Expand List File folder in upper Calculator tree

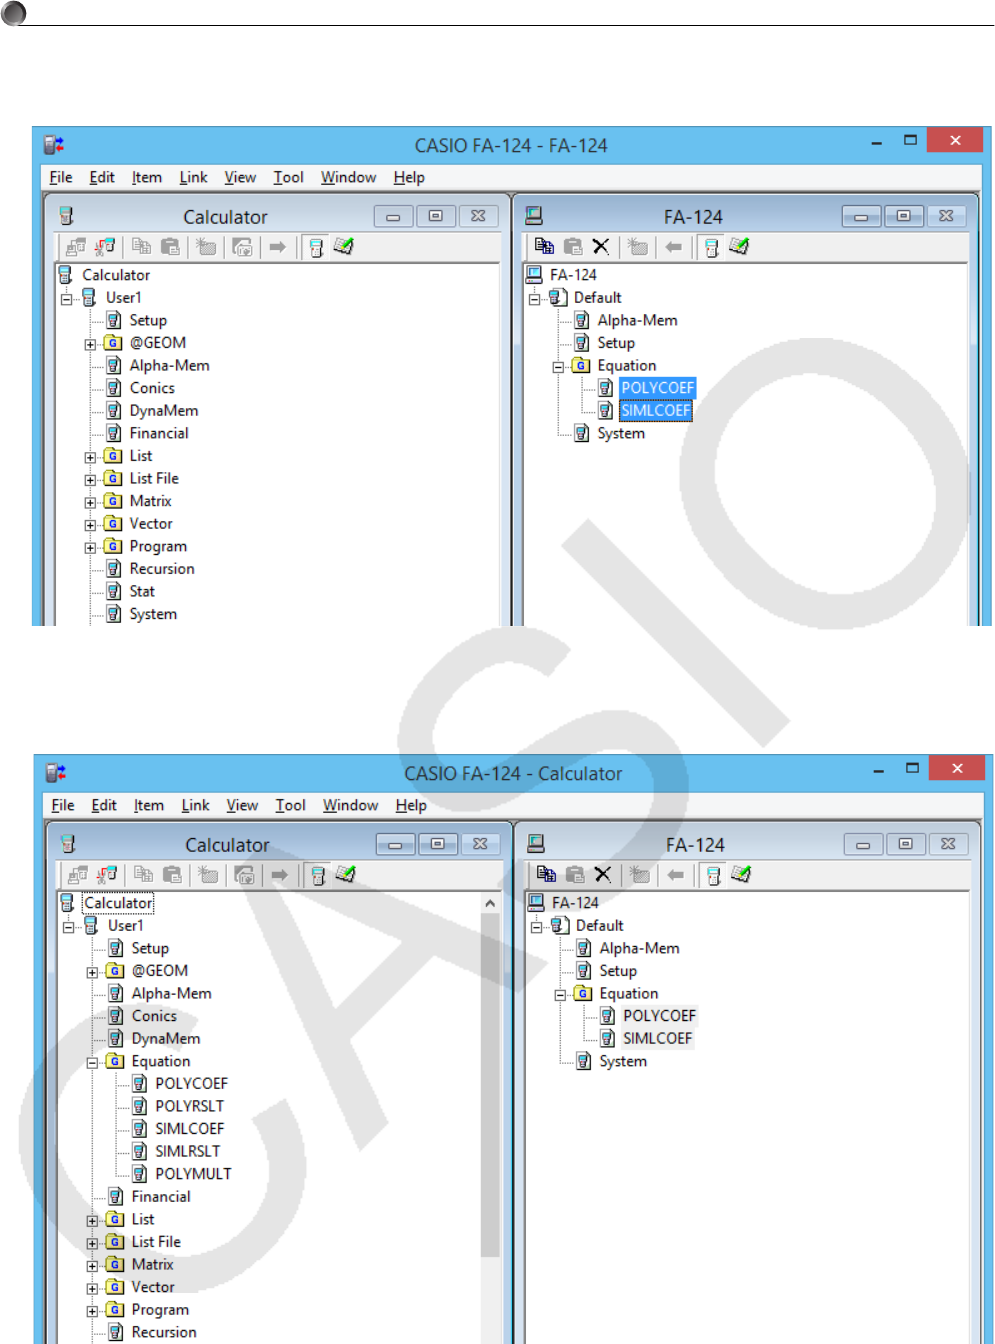pyautogui.click(x=90, y=480)
